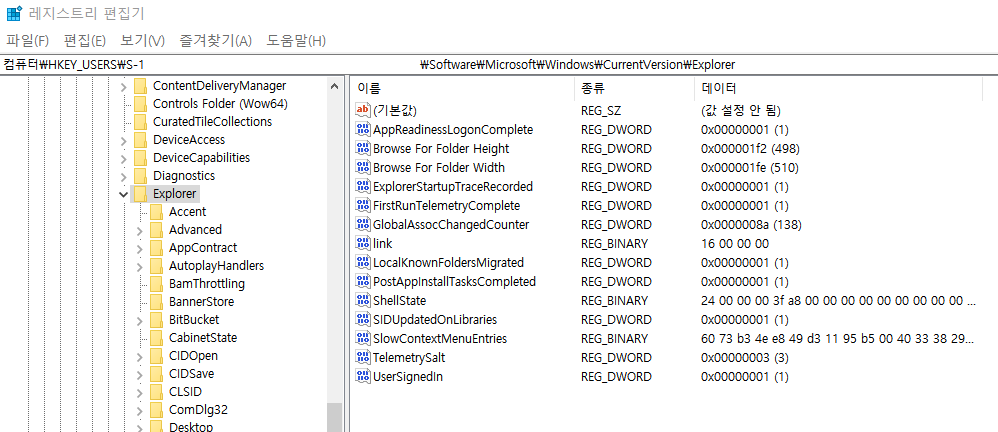Select the data value 0x0000008a (138)
The image size is (998, 432).
click(750, 225)
